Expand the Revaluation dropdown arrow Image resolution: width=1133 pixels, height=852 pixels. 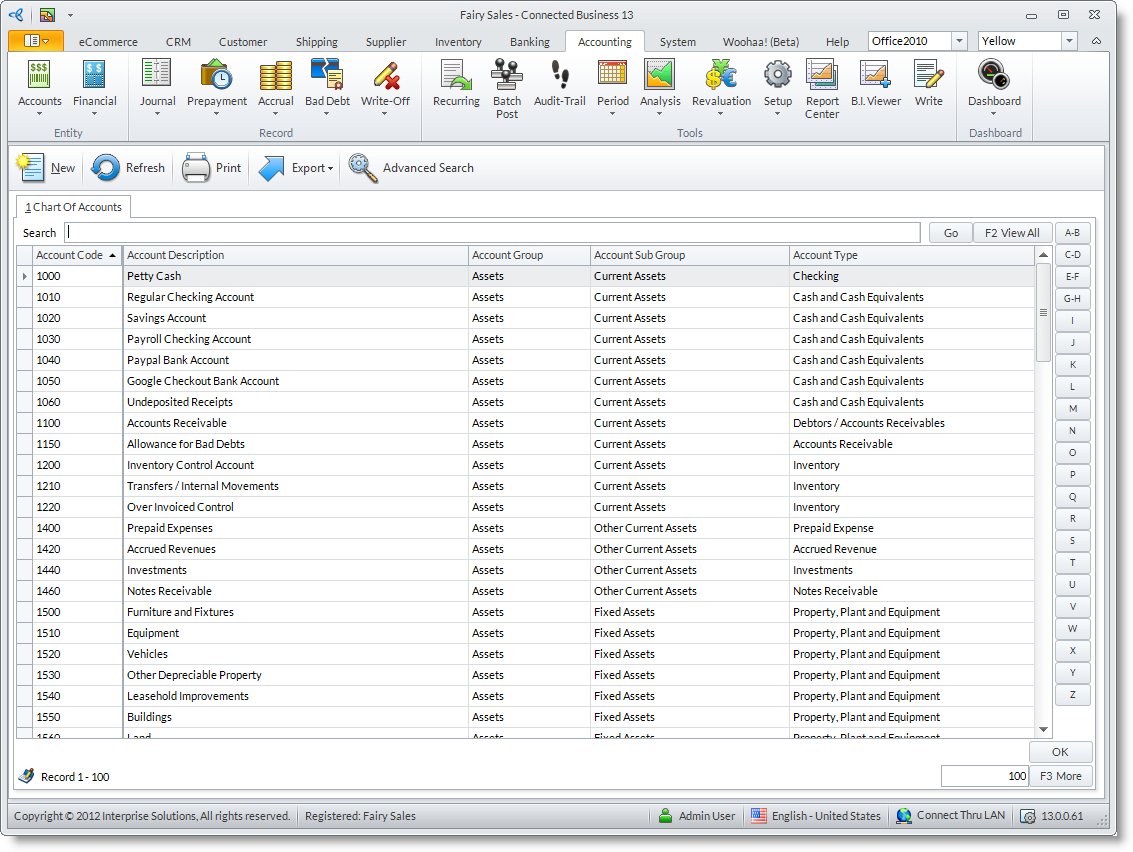720,113
